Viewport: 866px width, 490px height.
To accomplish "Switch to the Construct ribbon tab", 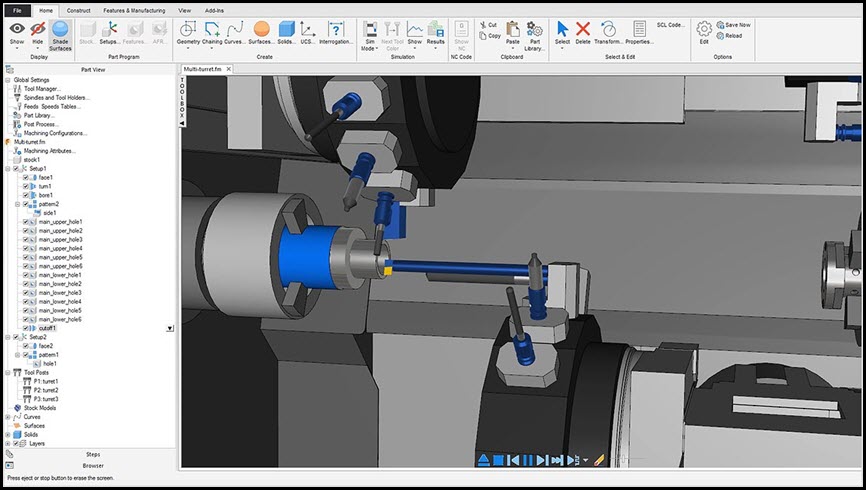I will coord(78,10).
